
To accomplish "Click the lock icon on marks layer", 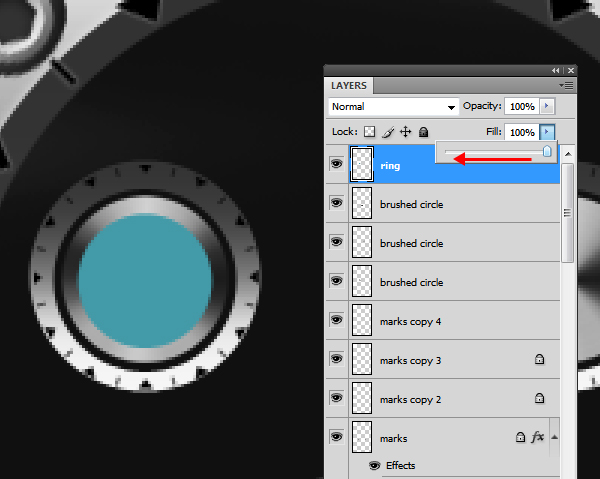I will (520, 437).
